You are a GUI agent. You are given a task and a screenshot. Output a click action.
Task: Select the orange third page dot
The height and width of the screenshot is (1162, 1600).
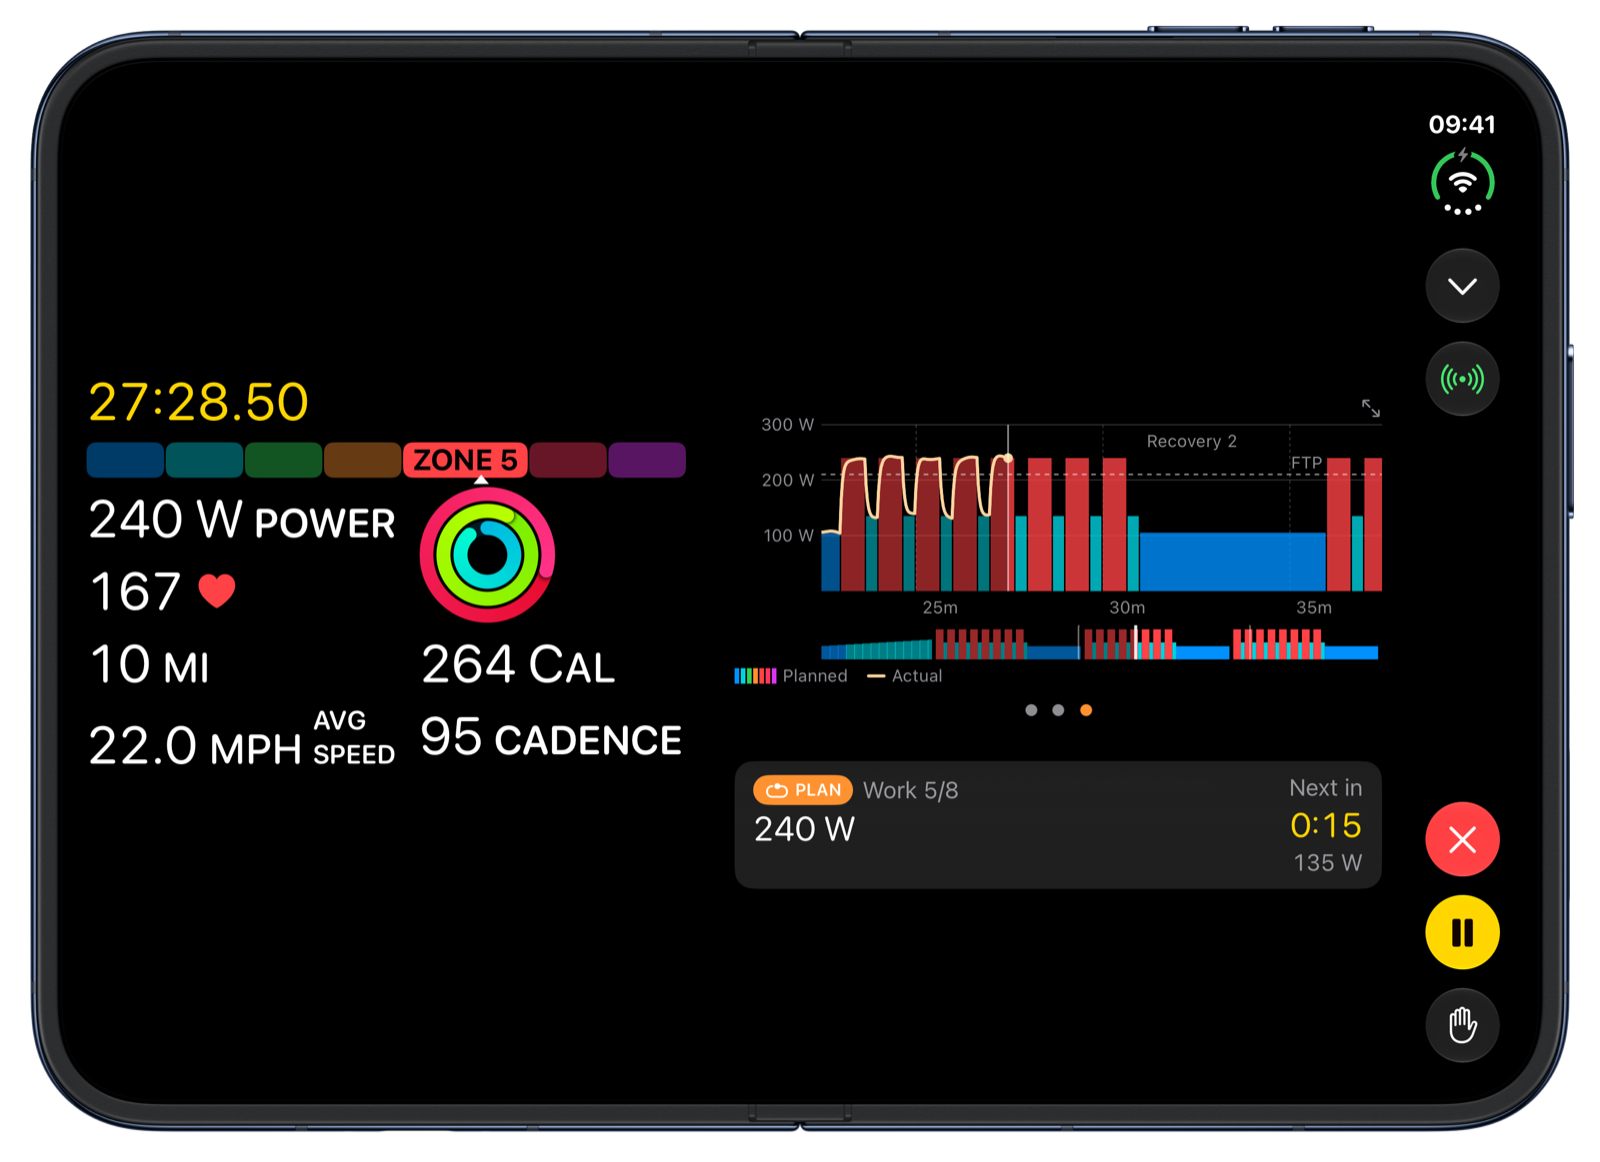coord(1086,710)
